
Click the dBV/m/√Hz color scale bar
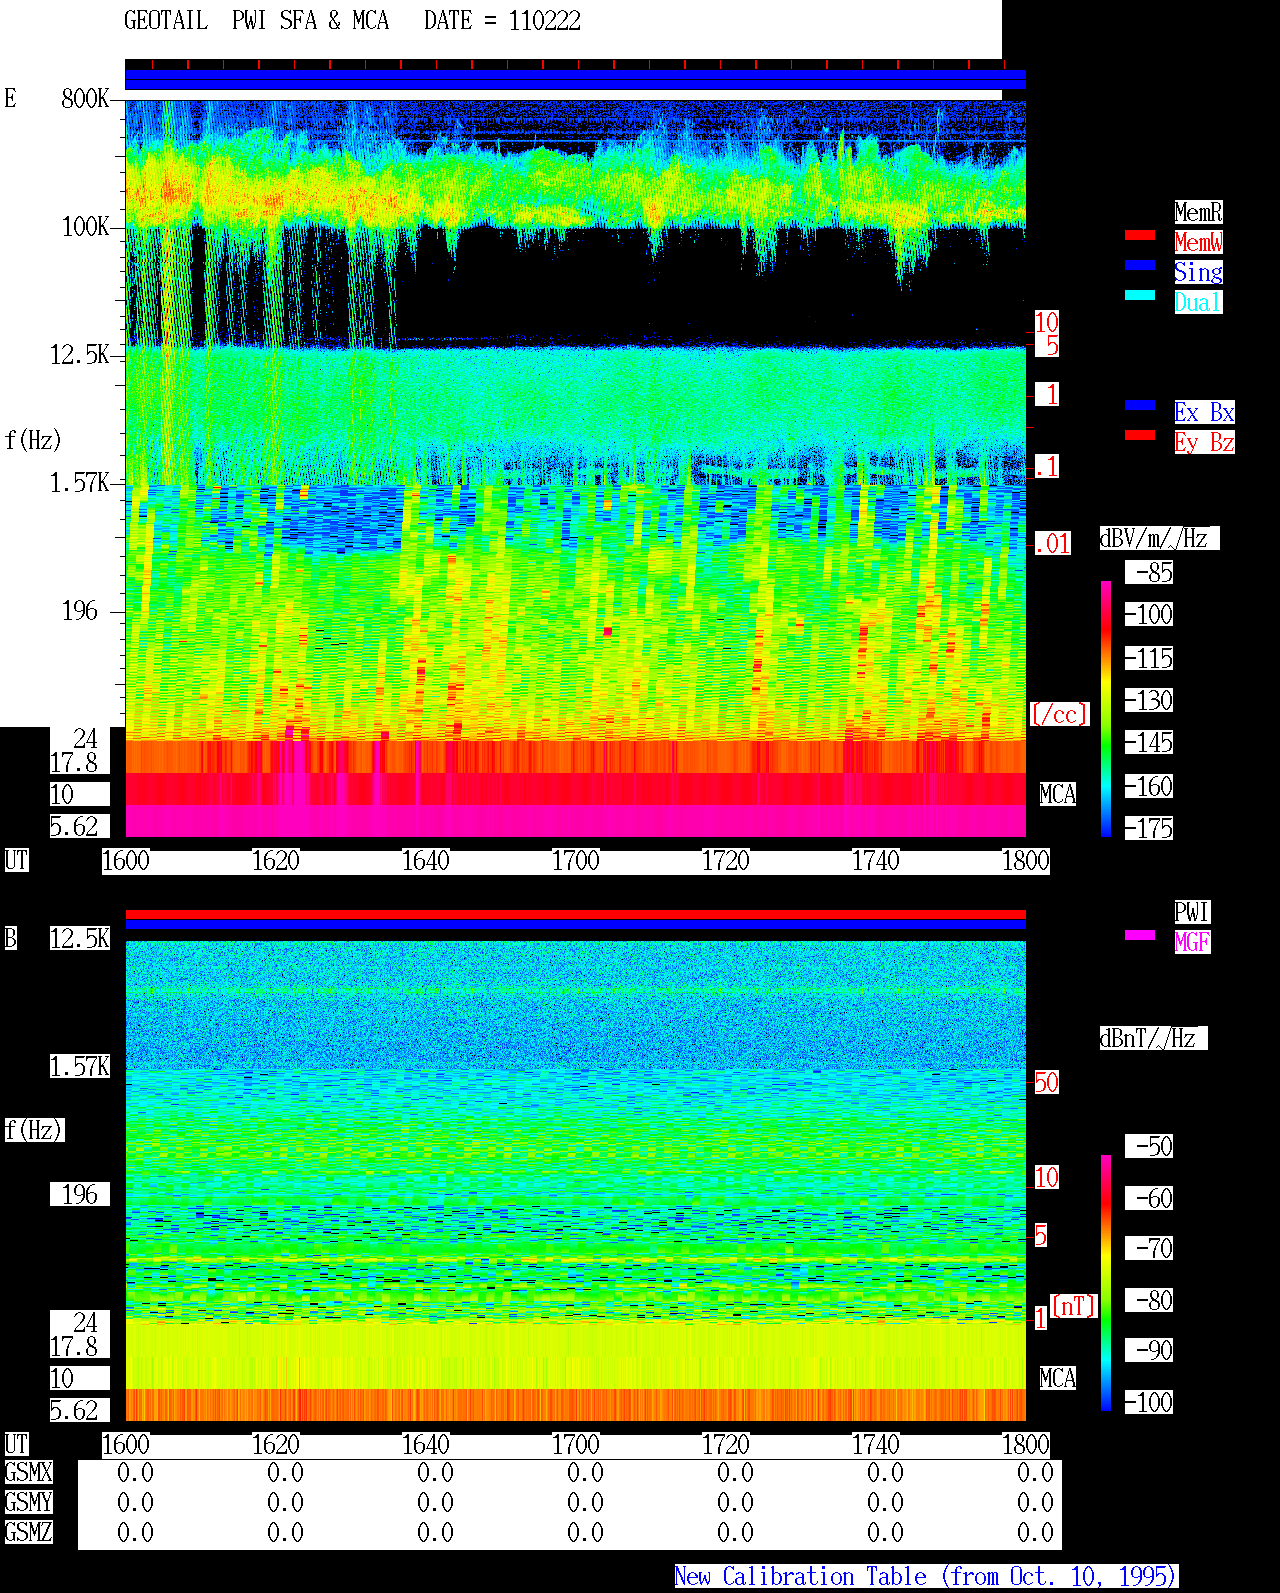point(1106,708)
